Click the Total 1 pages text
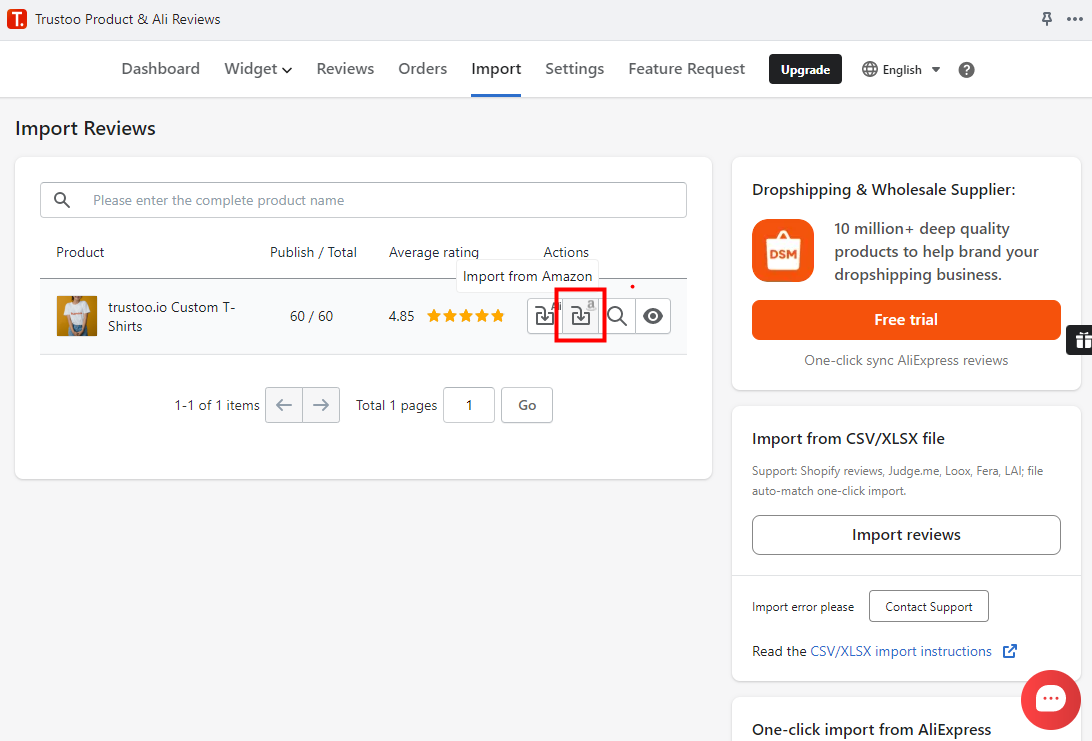Screen dimensions: 1092x741 coord(396,405)
